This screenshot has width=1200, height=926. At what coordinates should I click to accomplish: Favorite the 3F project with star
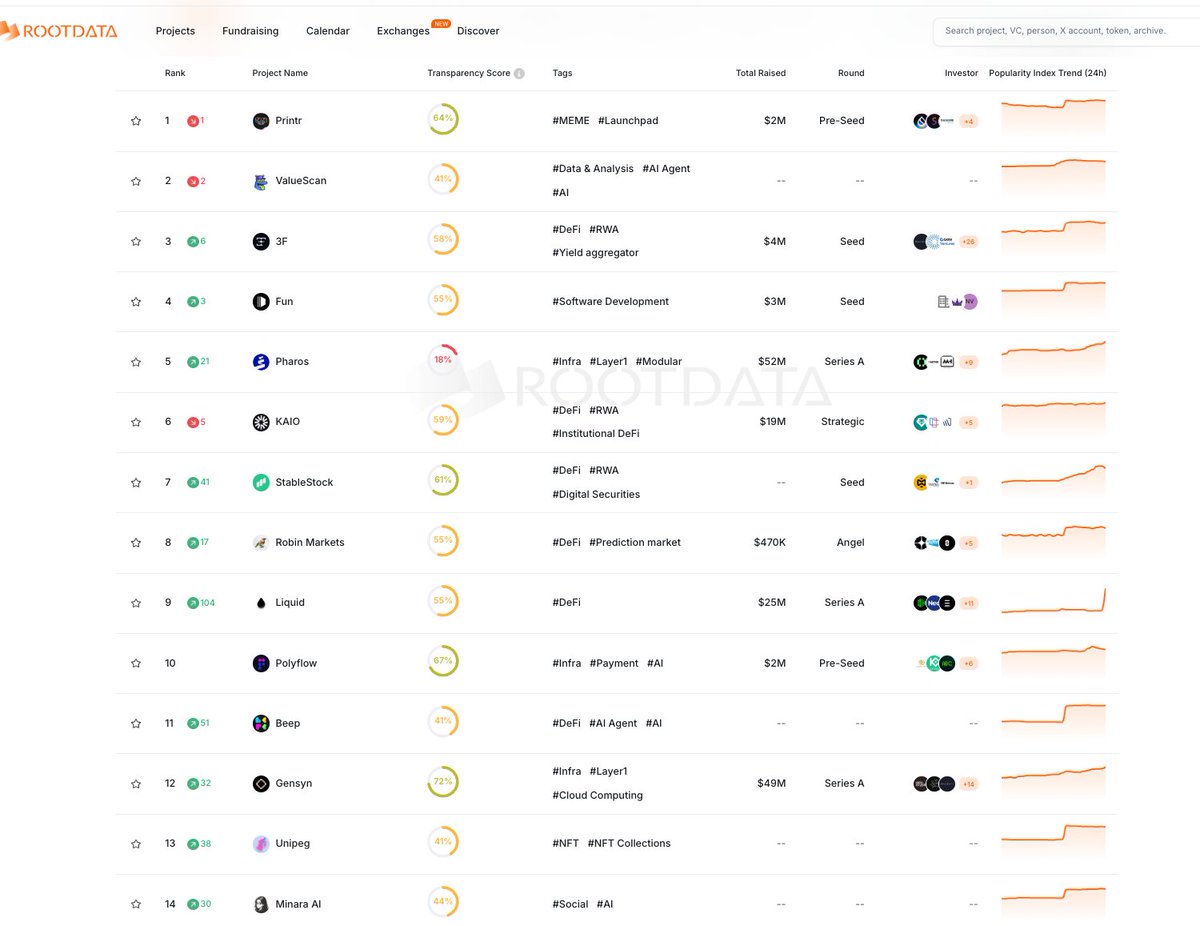(x=136, y=241)
